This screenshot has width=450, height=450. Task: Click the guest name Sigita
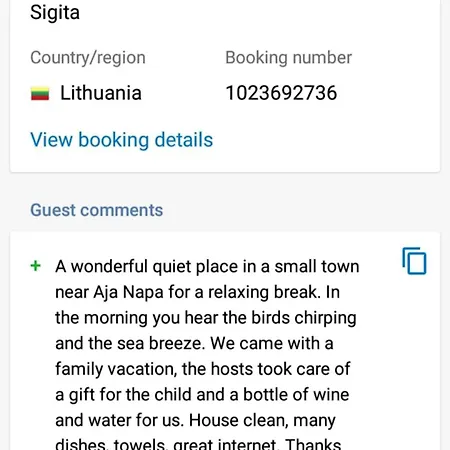click(55, 13)
